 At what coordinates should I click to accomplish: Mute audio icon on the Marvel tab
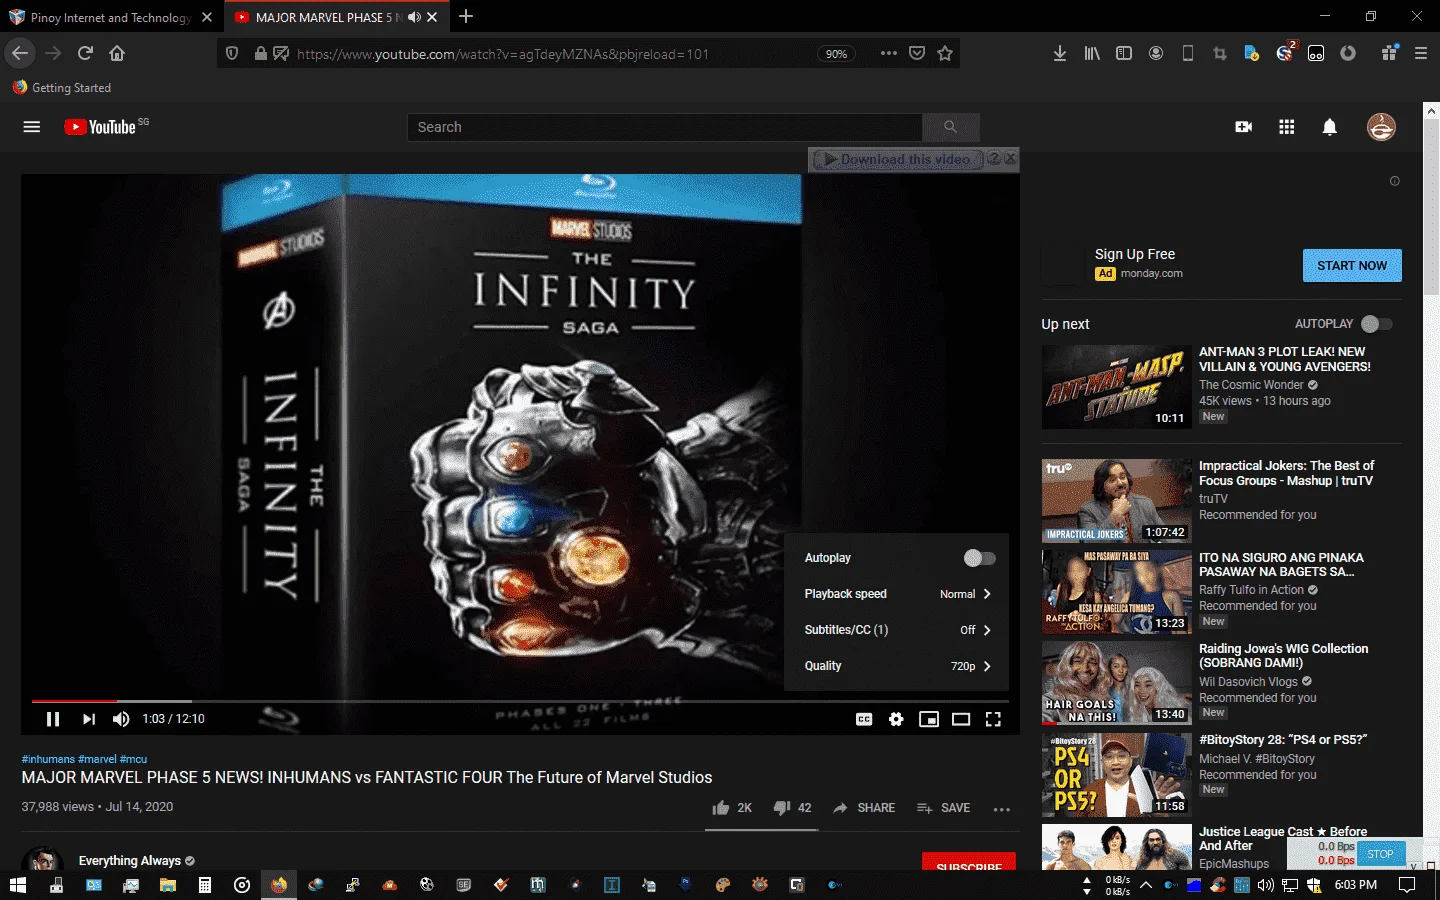(414, 17)
